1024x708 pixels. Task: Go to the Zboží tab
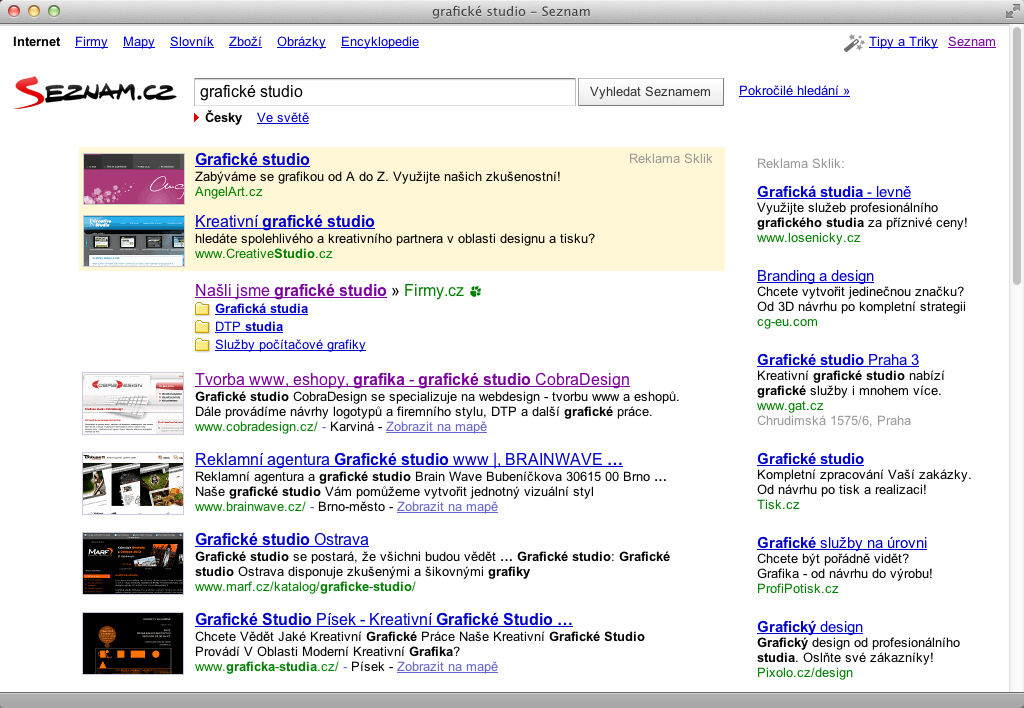[x=245, y=42]
